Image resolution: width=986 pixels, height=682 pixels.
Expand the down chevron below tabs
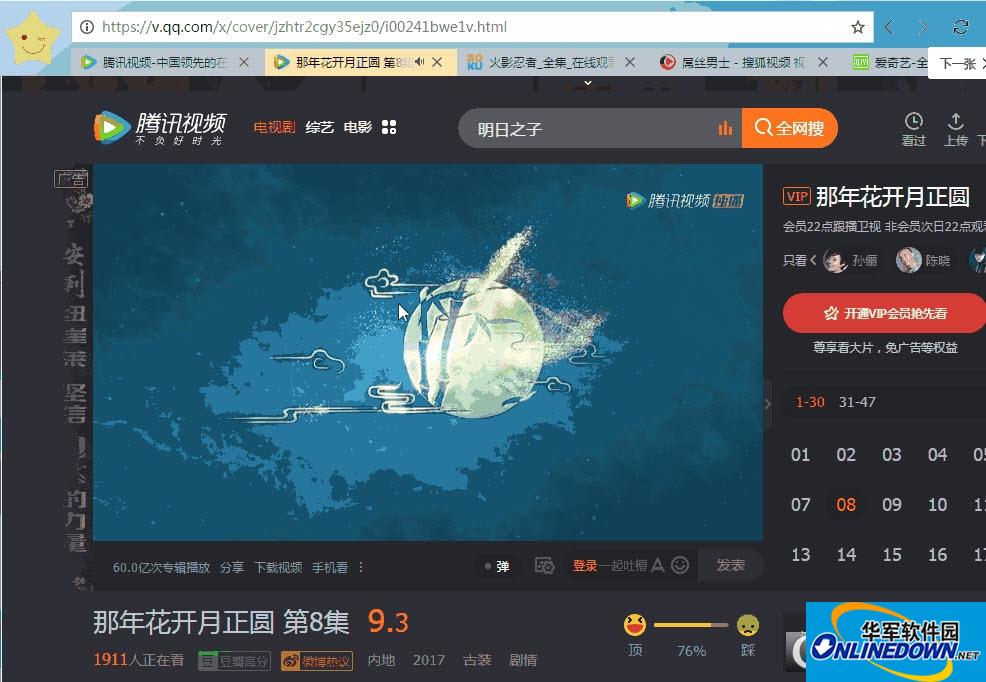click(x=588, y=82)
